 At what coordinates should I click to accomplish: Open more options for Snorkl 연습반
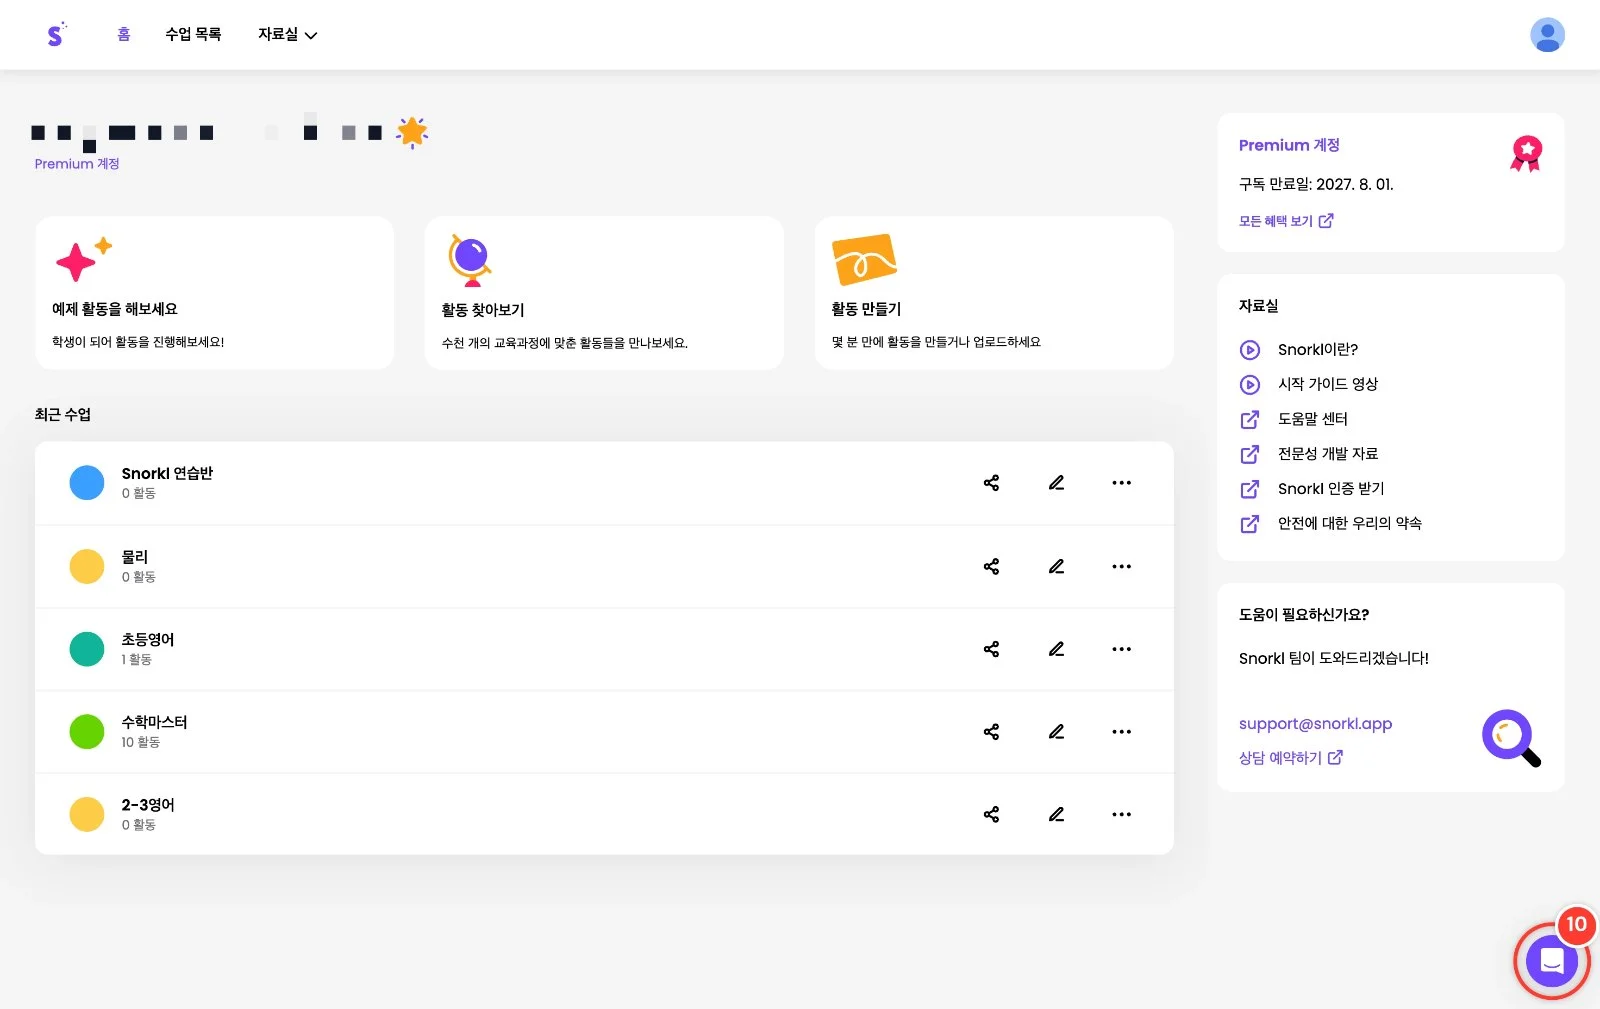click(1122, 483)
